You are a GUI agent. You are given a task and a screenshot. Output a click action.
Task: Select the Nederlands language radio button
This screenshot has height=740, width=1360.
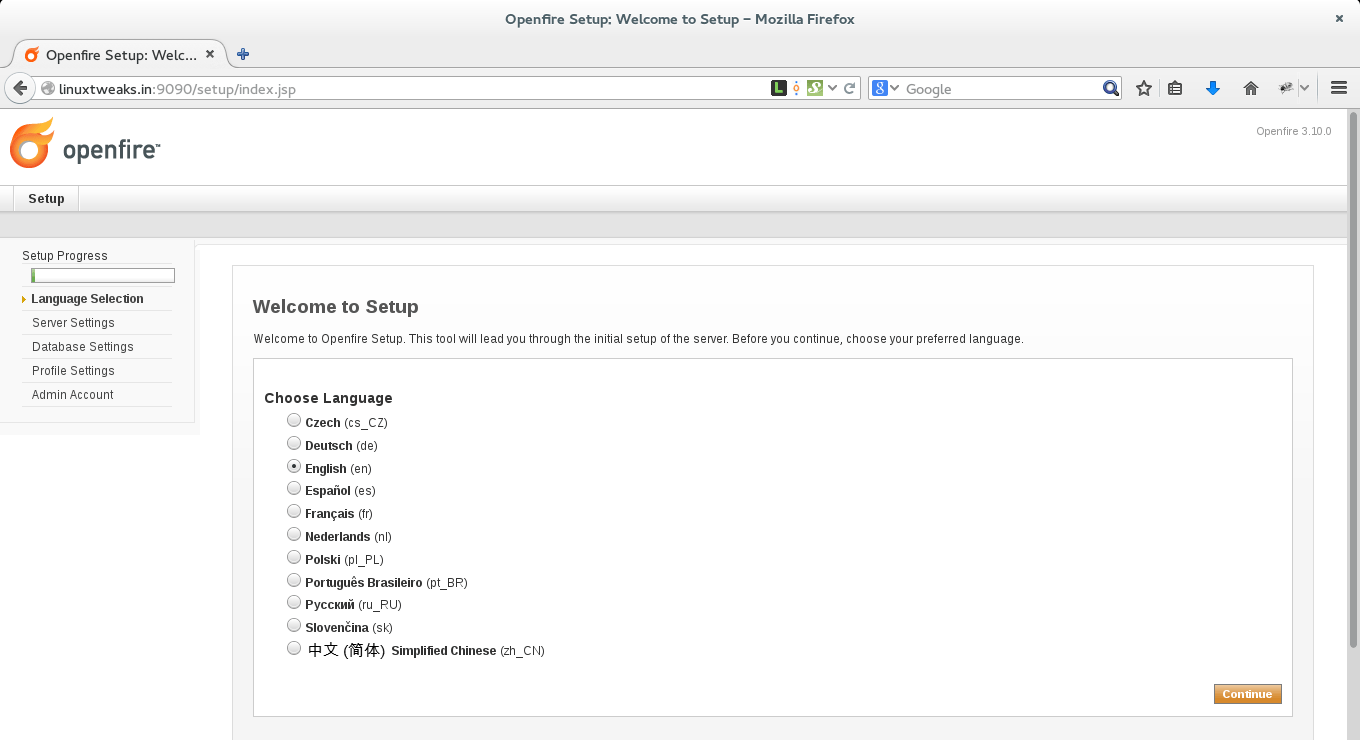point(294,534)
